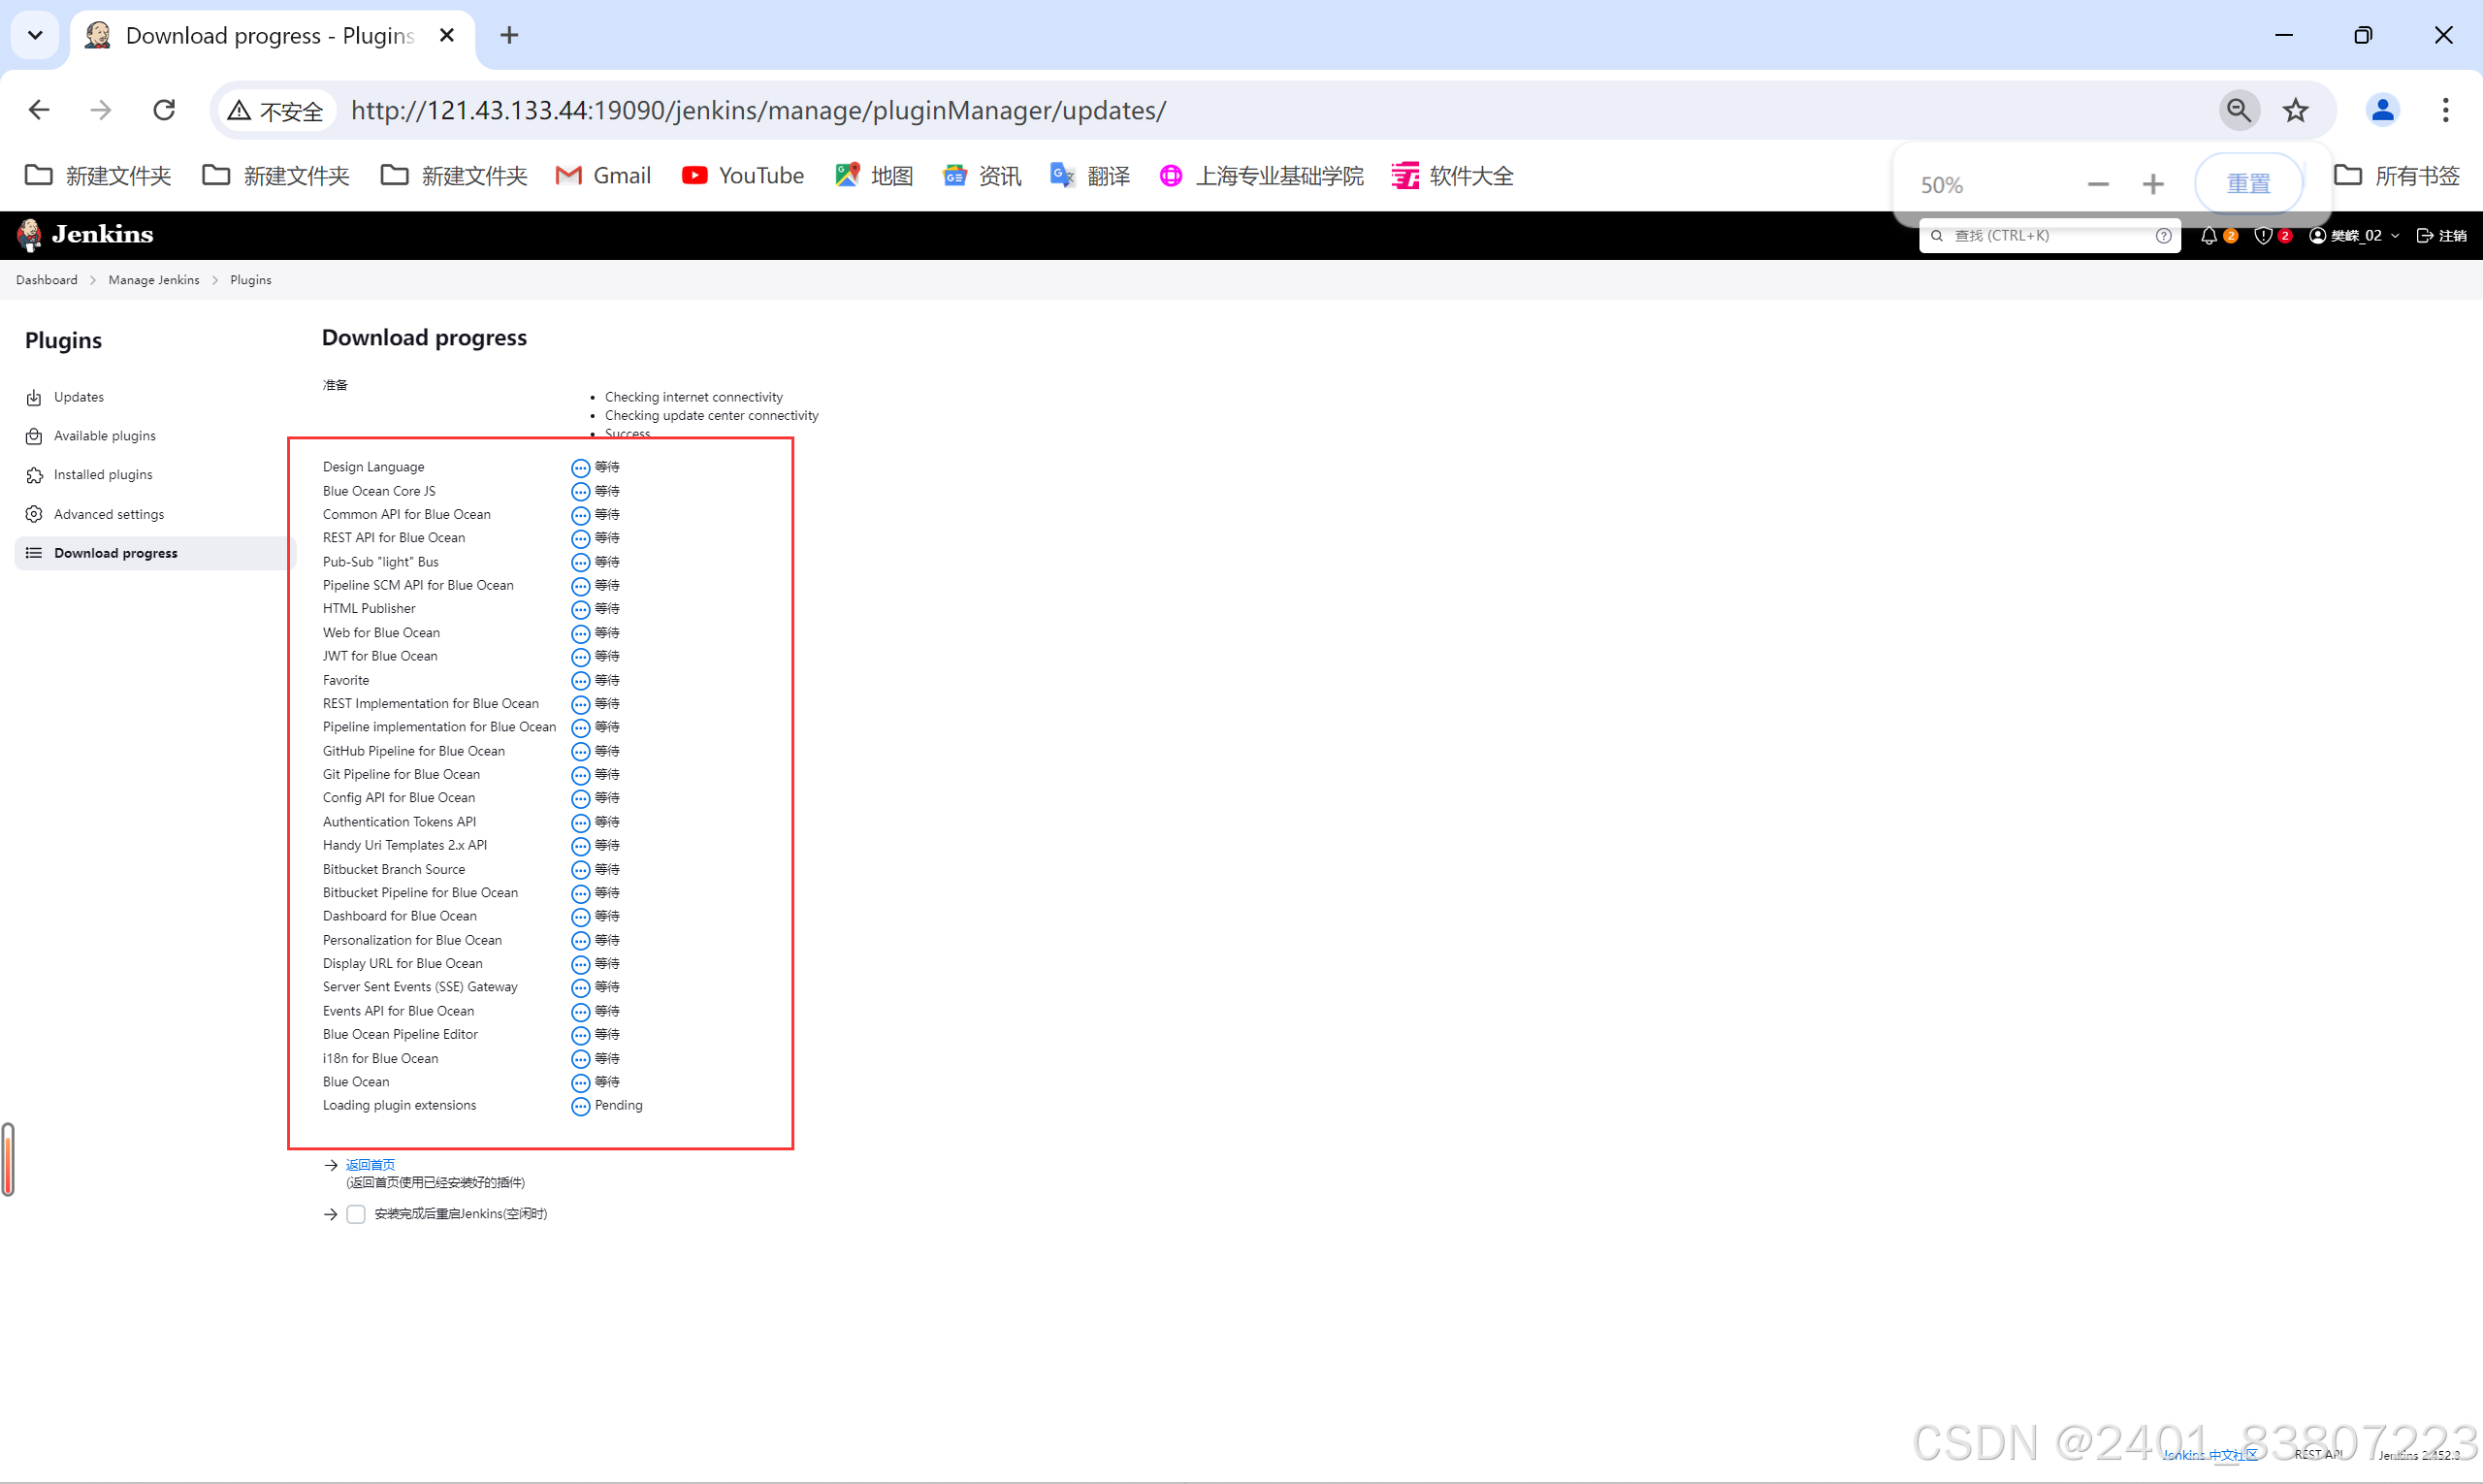Click the YouTube bookmark in the bookmarks bar
Screen dimensions: 2483x1484
[742, 175]
